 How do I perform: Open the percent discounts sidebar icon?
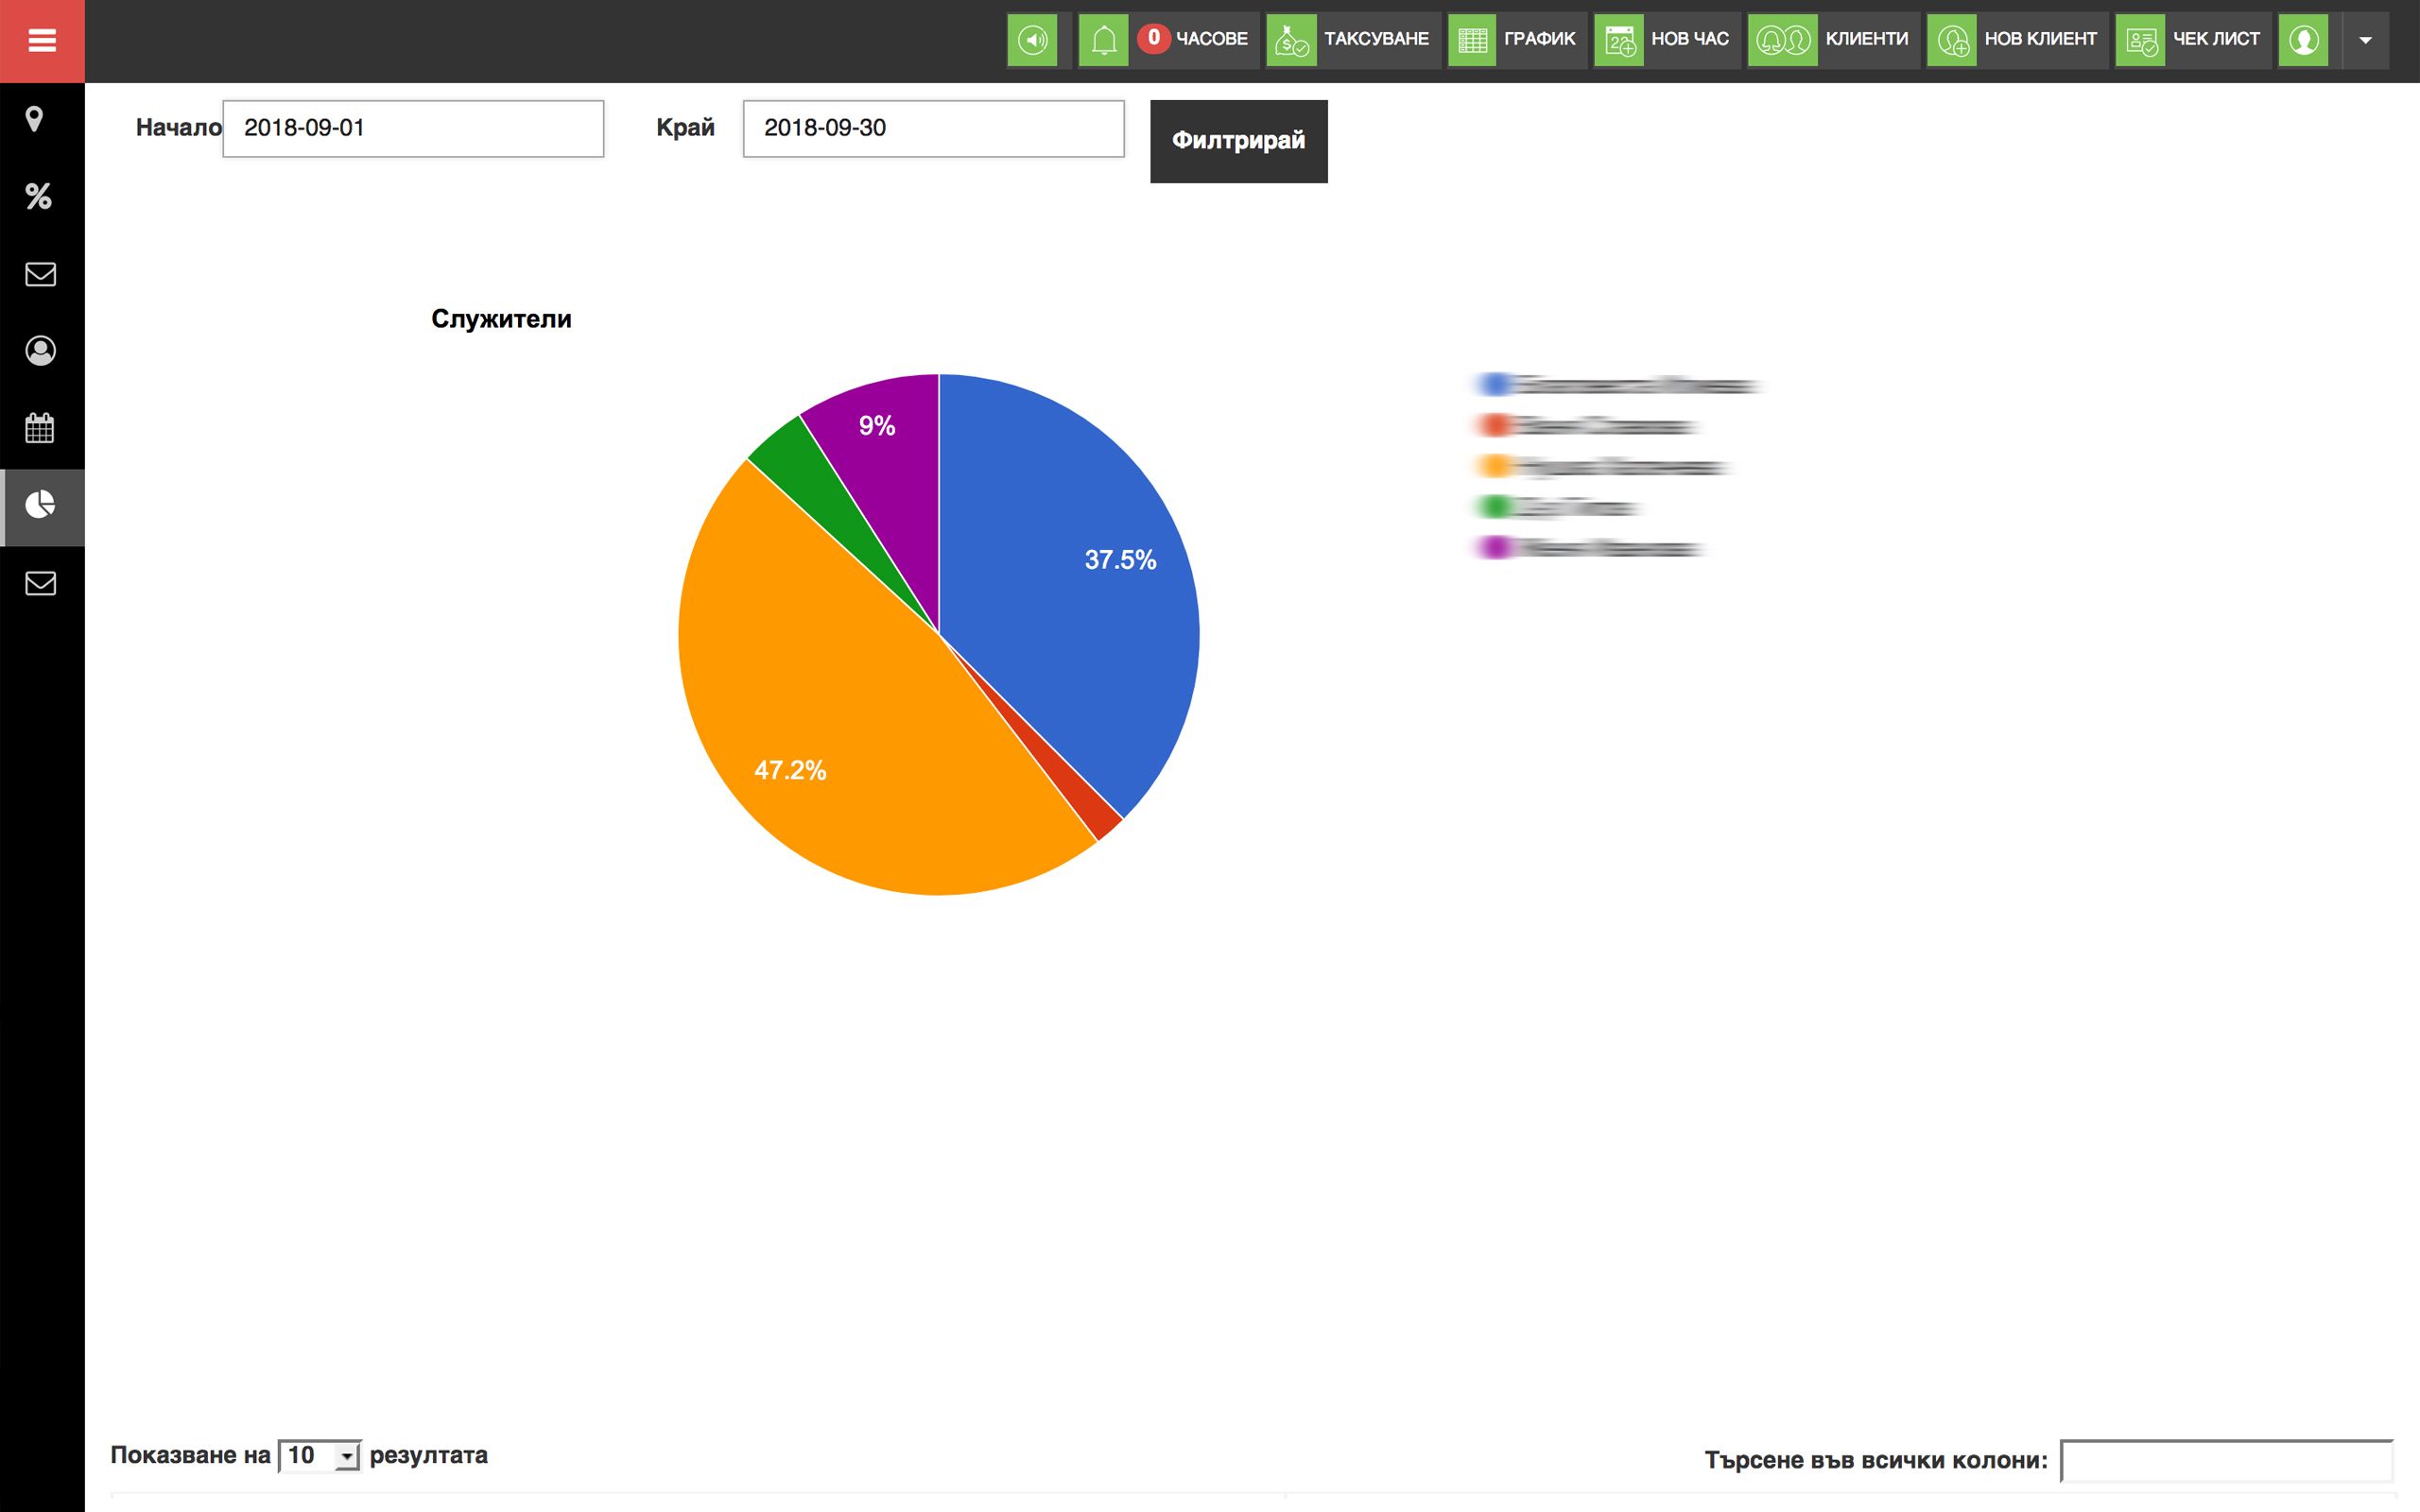pos(39,196)
